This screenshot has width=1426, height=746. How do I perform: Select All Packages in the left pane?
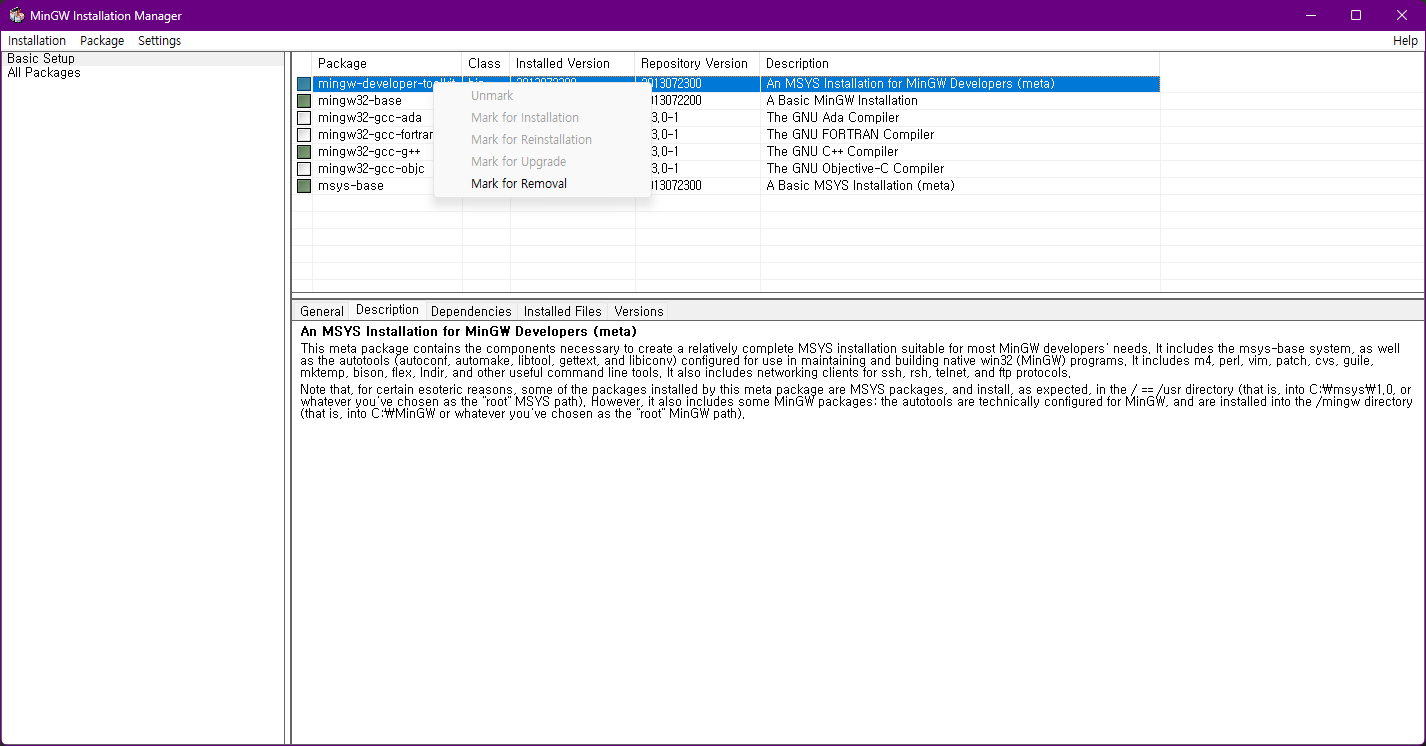44,73
